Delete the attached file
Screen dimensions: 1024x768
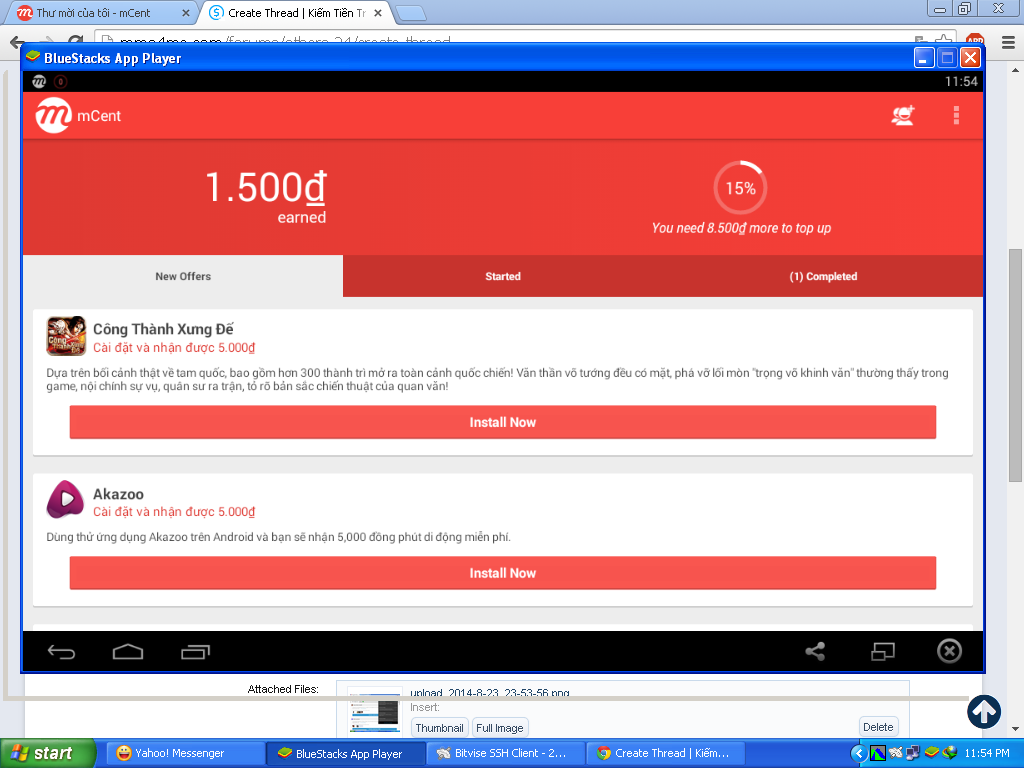click(878, 727)
